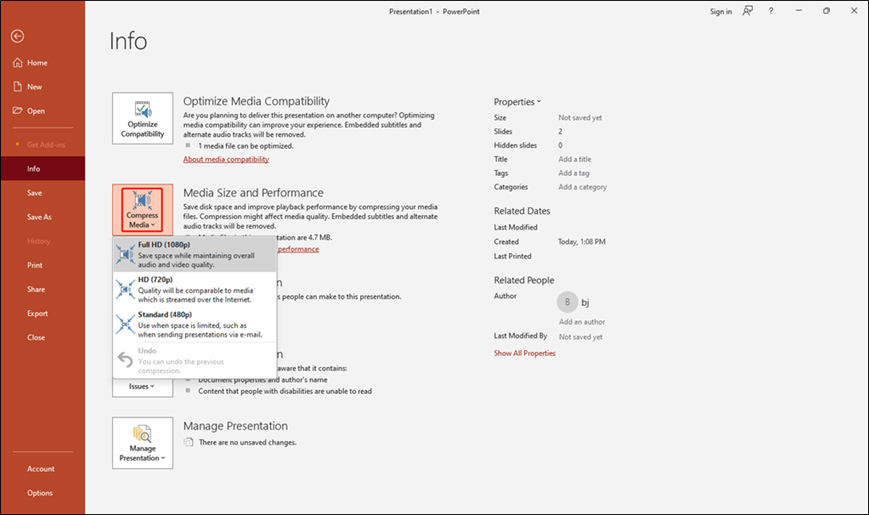Image resolution: width=869 pixels, height=515 pixels.
Task: Restore down the PowerPoint window
Action: point(826,11)
